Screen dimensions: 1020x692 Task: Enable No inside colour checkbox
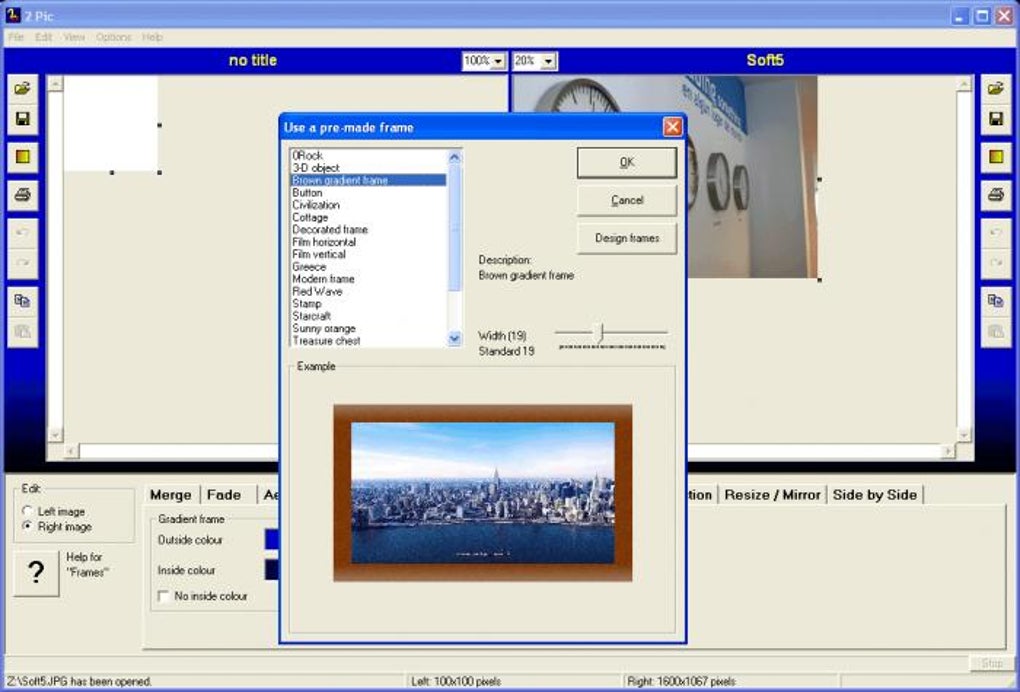click(164, 596)
